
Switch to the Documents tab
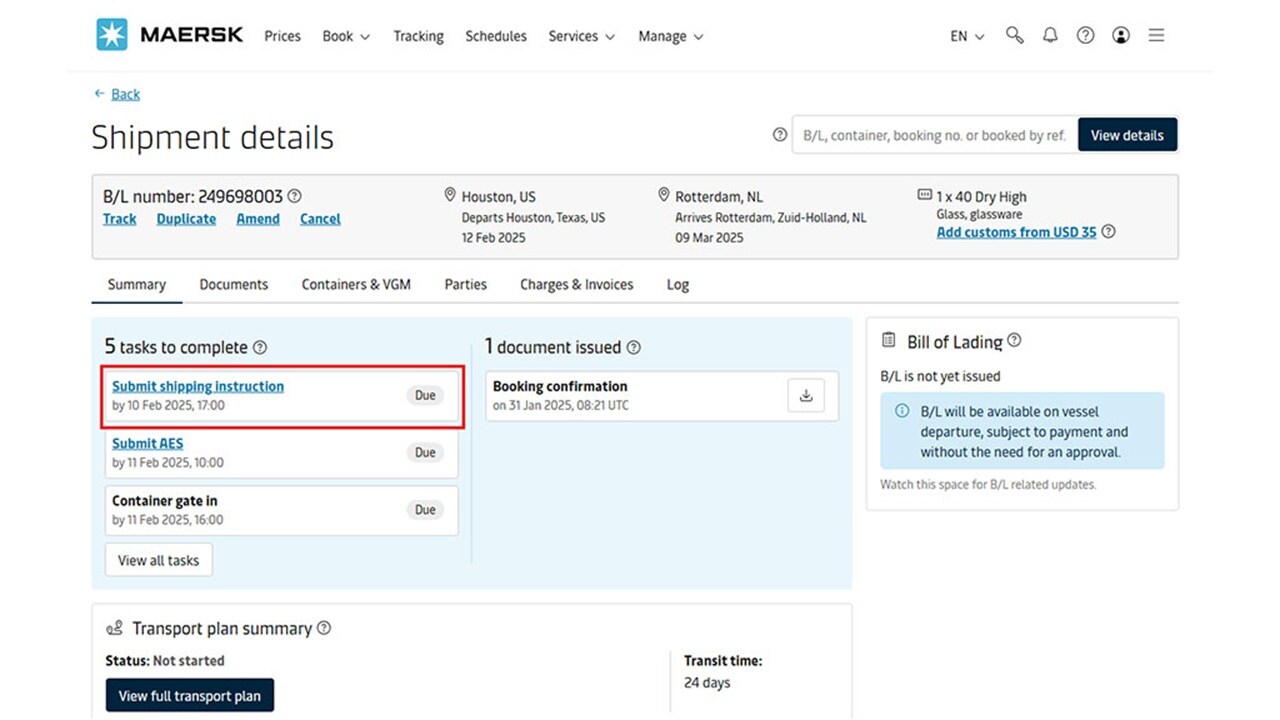click(233, 284)
